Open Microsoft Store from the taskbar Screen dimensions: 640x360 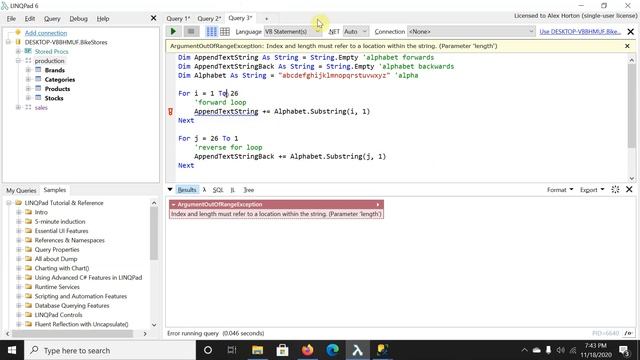point(282,350)
